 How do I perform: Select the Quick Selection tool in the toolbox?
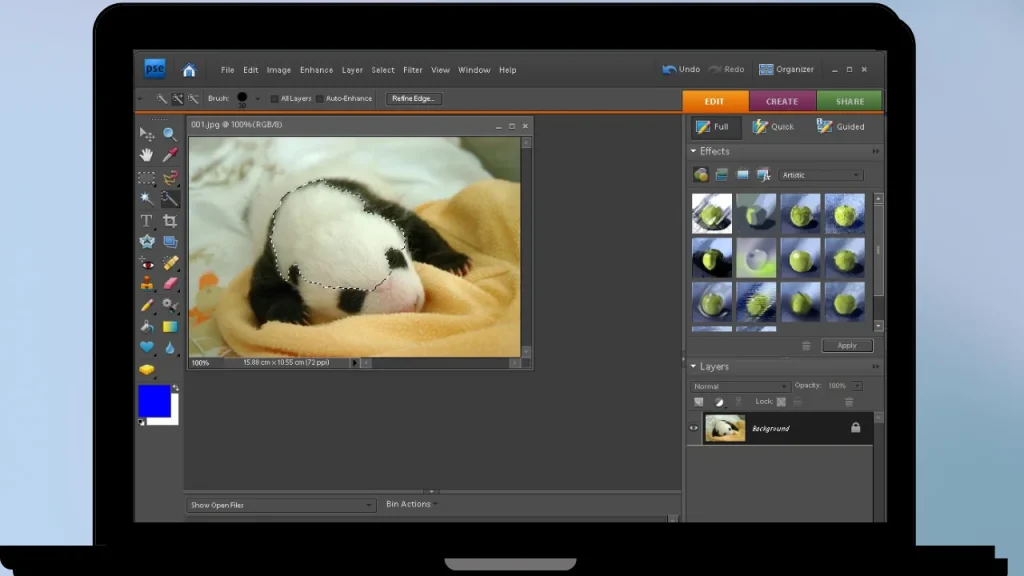tap(170, 199)
